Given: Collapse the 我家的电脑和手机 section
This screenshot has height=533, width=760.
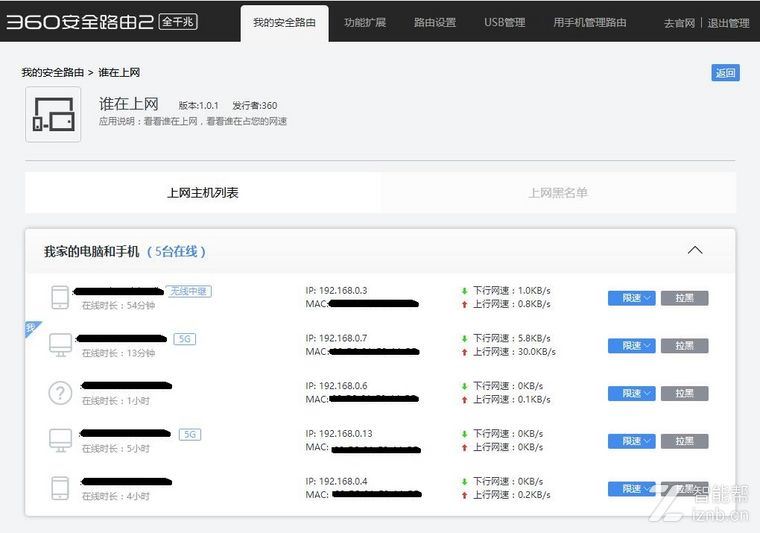Looking at the screenshot, I should 695,251.
